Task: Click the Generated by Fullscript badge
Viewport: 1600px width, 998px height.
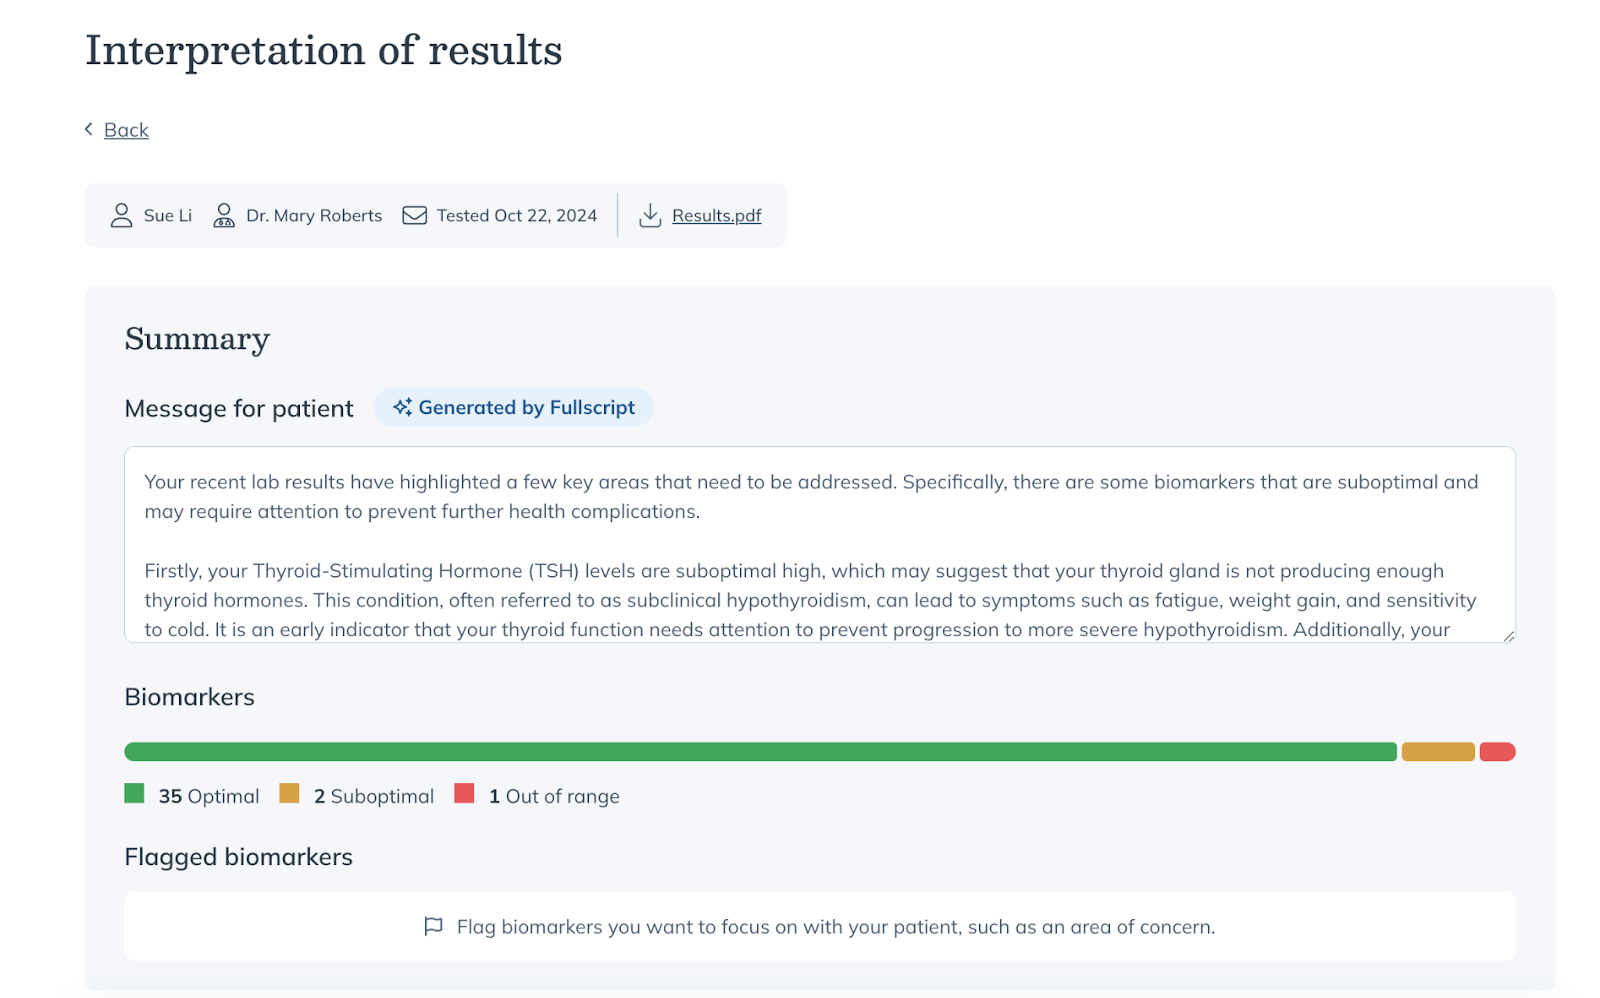Action: click(513, 407)
